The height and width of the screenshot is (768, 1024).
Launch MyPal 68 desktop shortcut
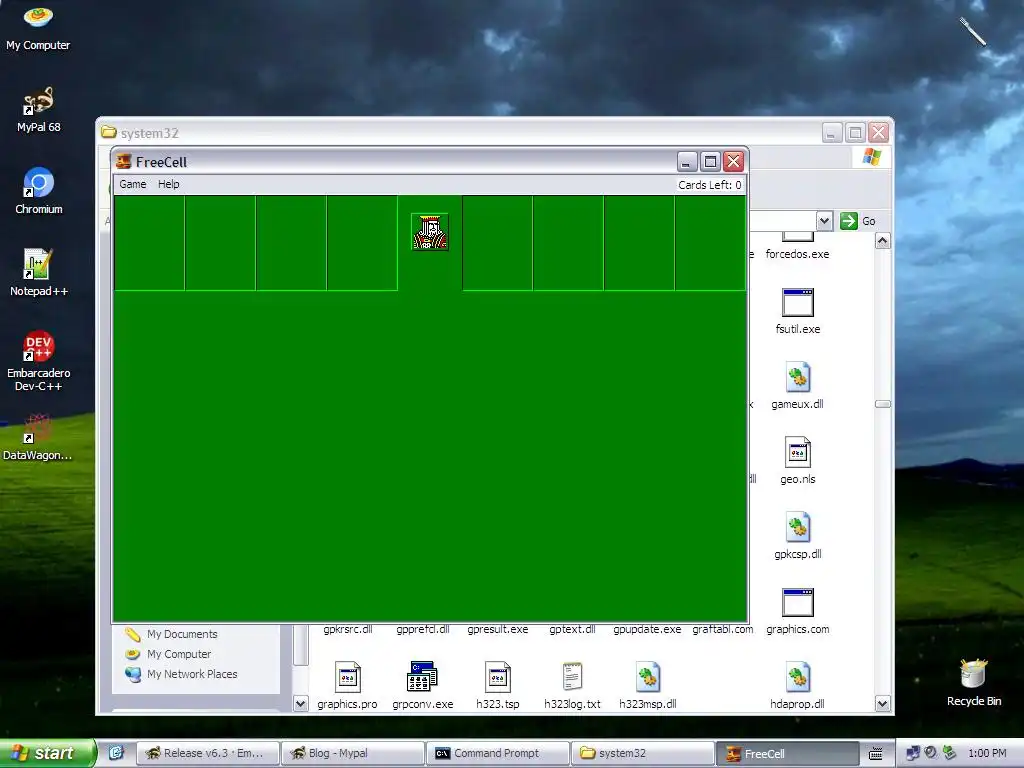38,110
